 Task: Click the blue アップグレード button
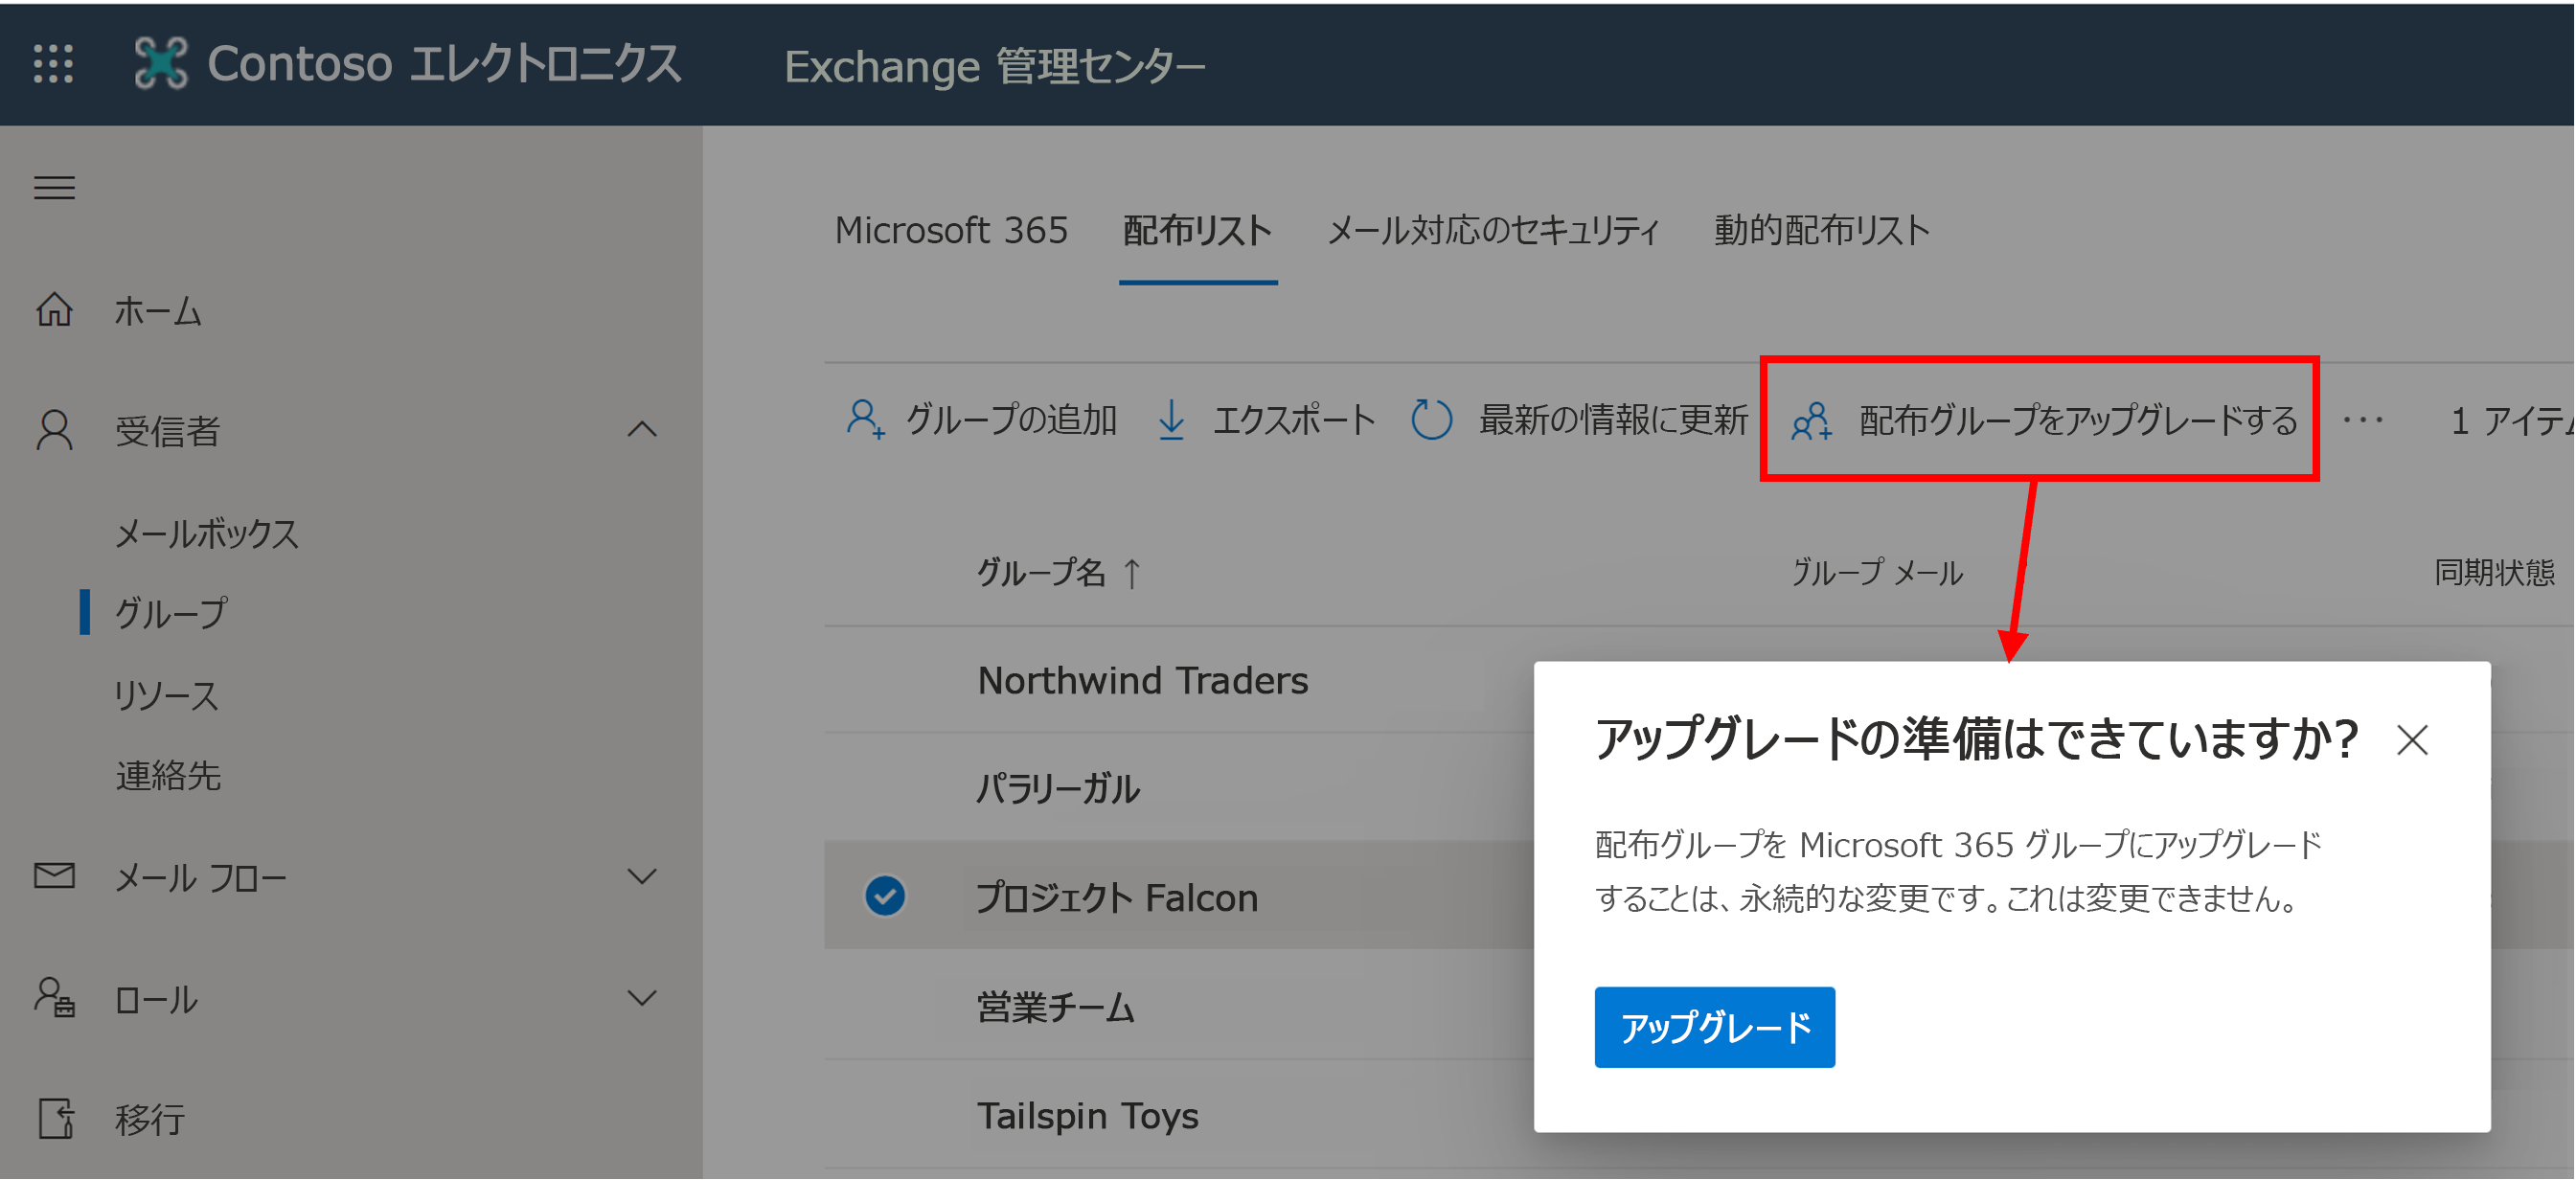pos(1714,1027)
